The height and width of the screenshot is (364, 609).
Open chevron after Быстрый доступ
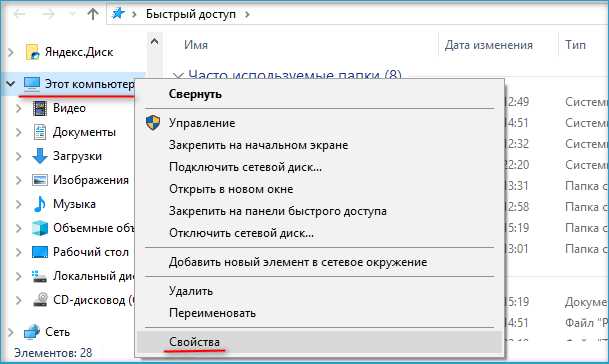tap(247, 15)
